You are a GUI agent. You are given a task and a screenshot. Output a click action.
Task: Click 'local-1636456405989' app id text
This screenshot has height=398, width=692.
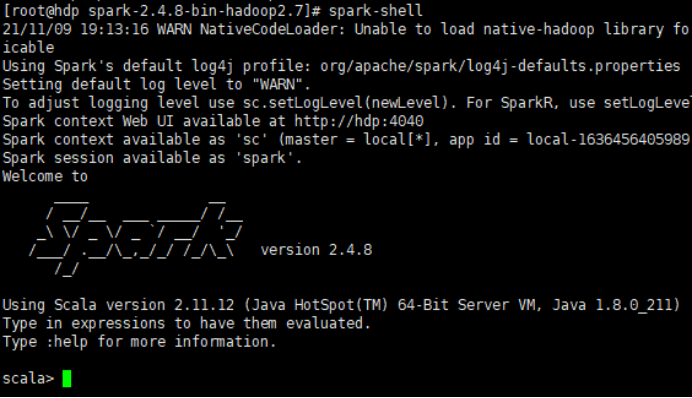[x=608, y=139]
